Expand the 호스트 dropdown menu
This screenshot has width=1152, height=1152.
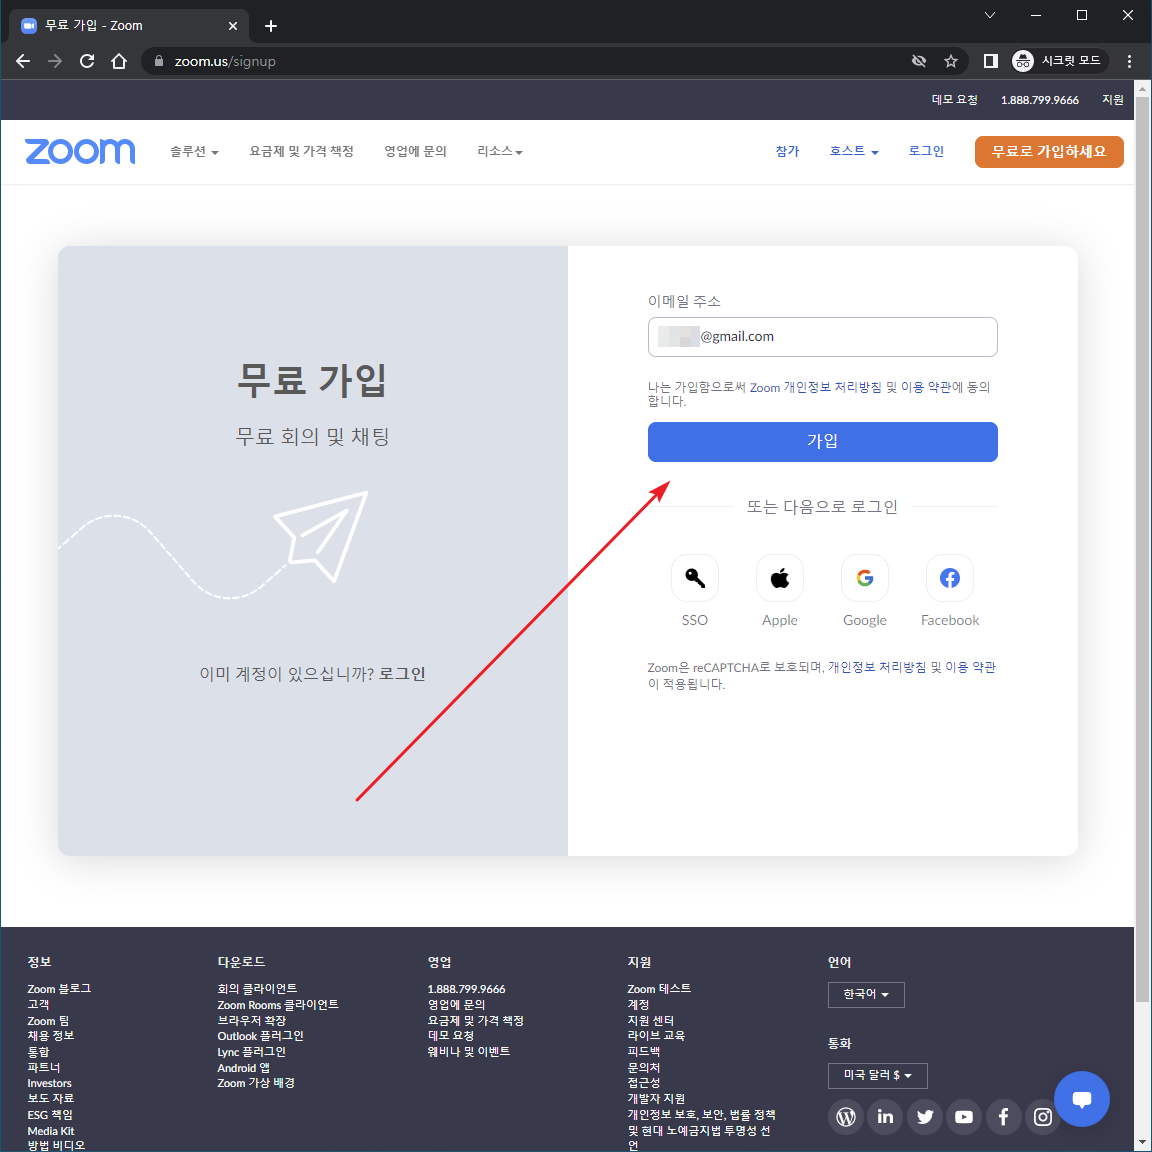854,151
